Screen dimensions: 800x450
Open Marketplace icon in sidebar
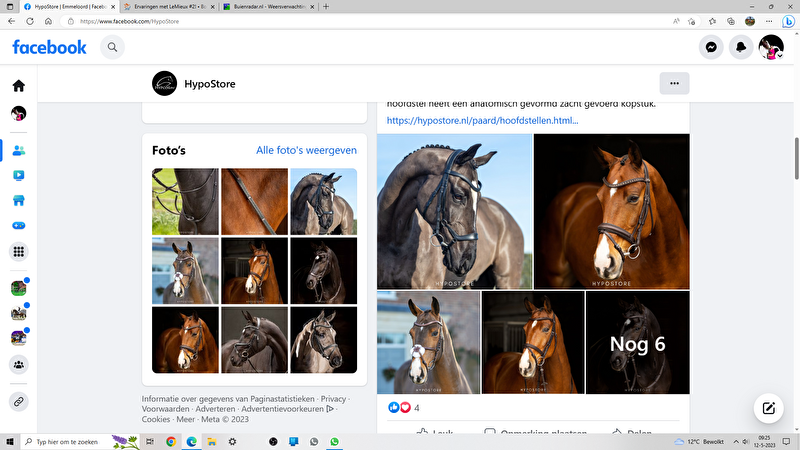[19, 201]
